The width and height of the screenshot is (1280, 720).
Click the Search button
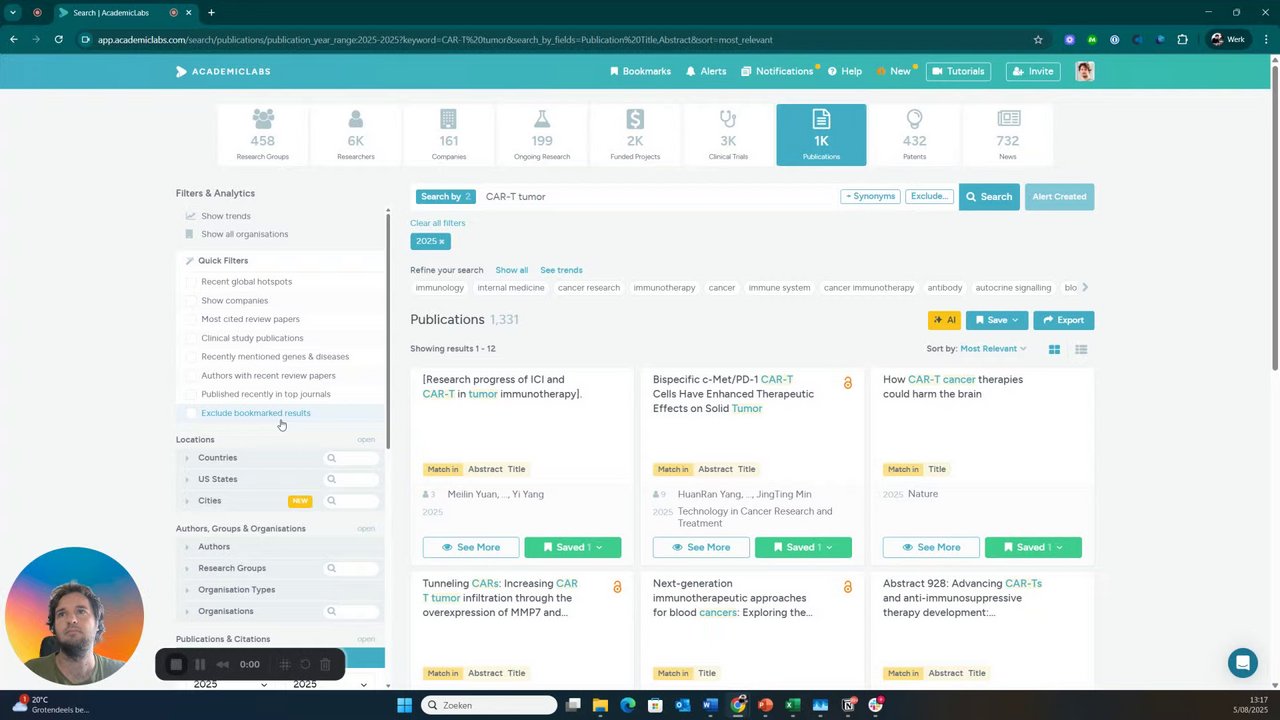coord(989,197)
